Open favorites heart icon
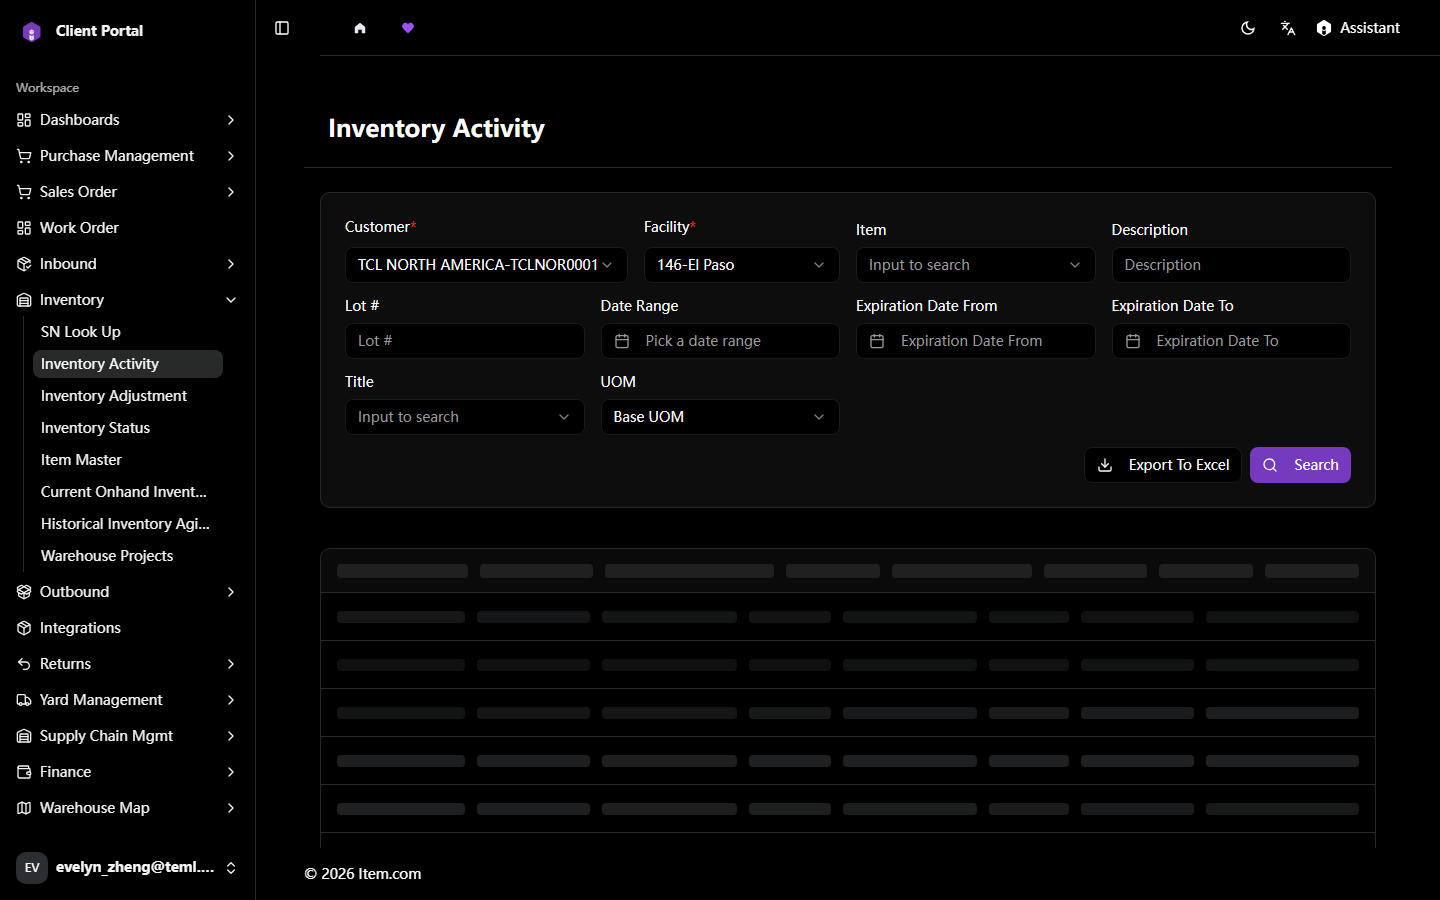This screenshot has width=1440, height=900. [408, 28]
